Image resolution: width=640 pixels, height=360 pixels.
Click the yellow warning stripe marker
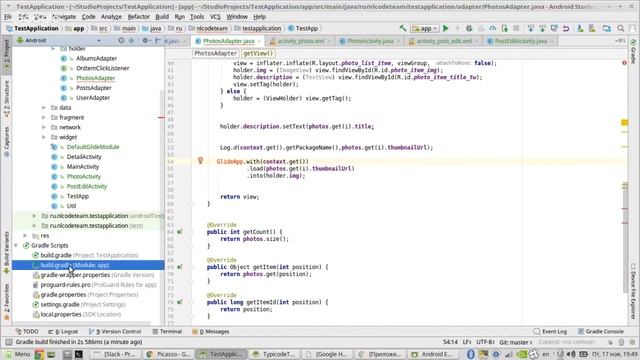pyautogui.click(x=624, y=122)
